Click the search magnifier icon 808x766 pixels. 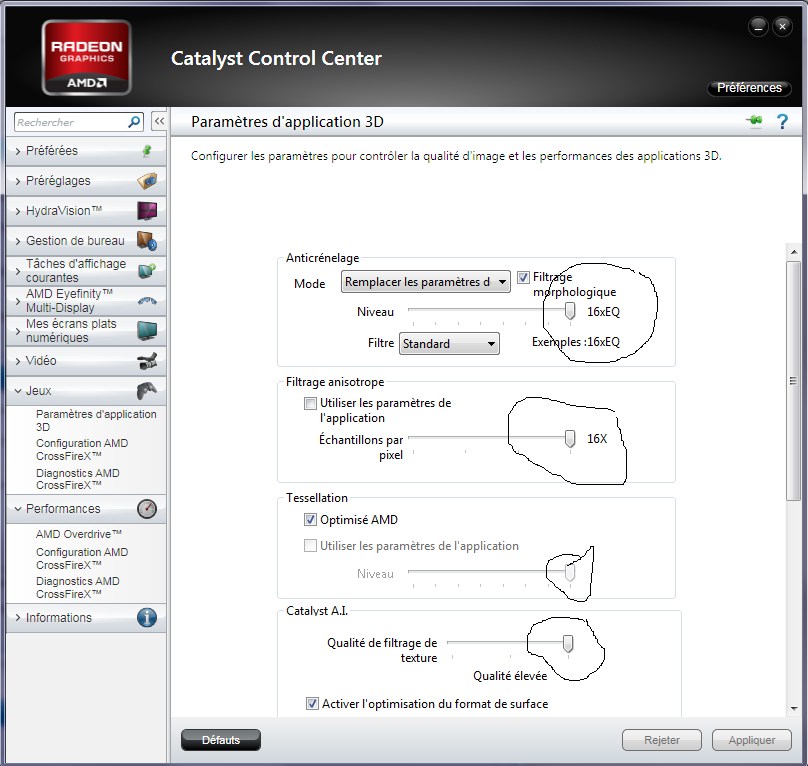click(134, 122)
